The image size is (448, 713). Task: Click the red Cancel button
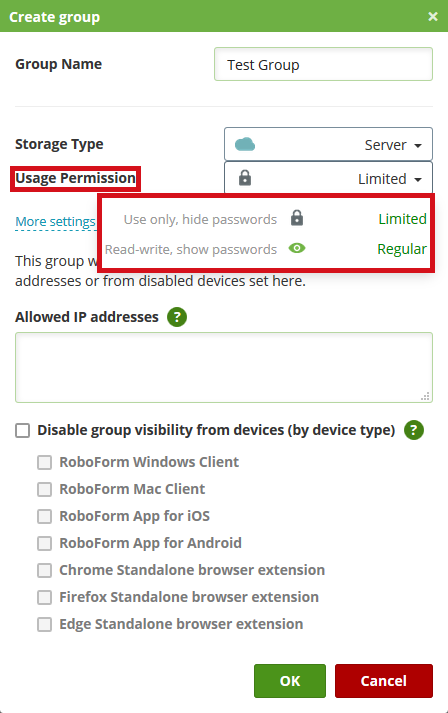click(384, 681)
